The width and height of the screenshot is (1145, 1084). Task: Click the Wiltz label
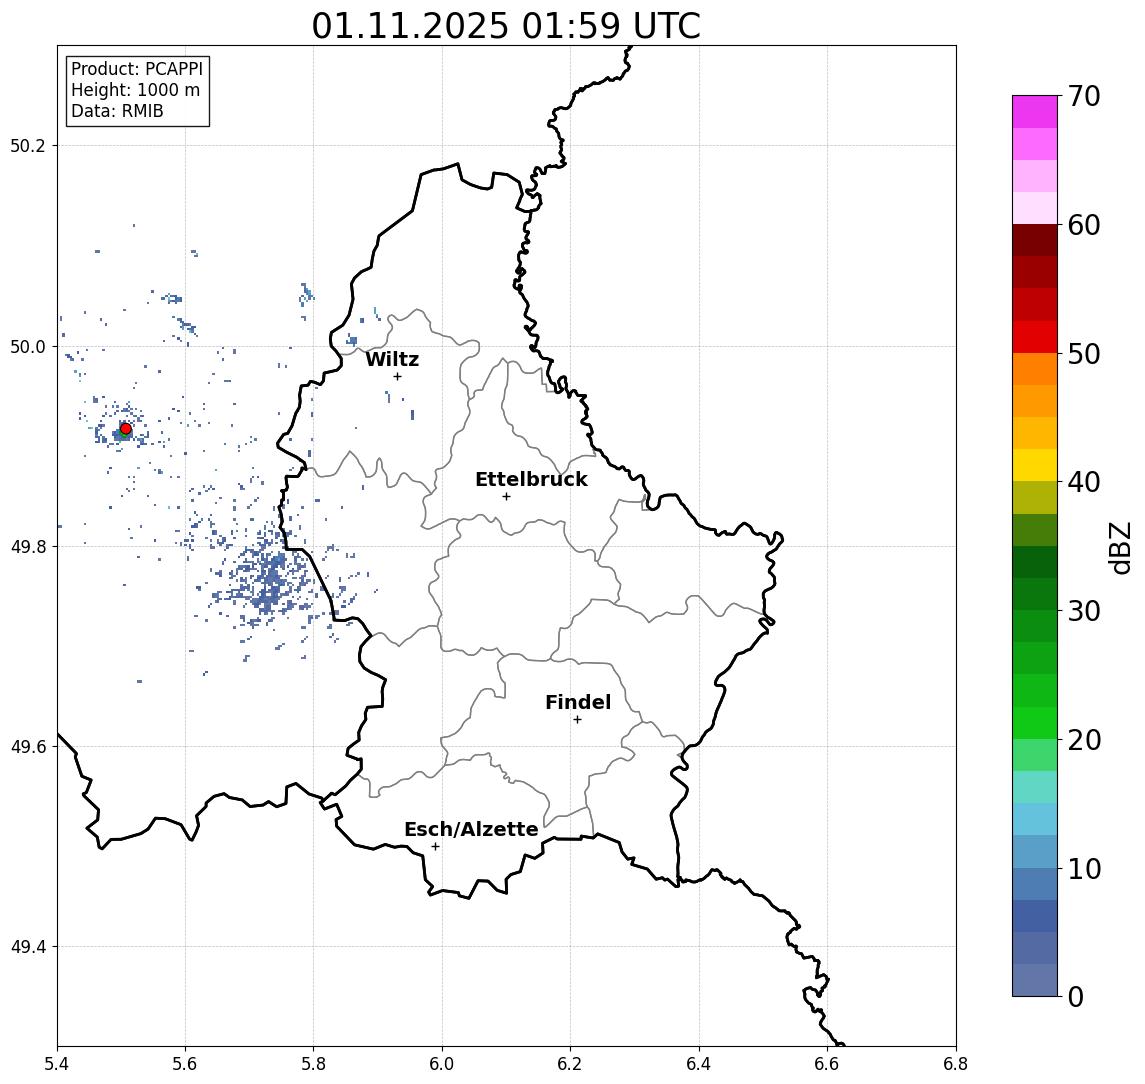point(392,359)
